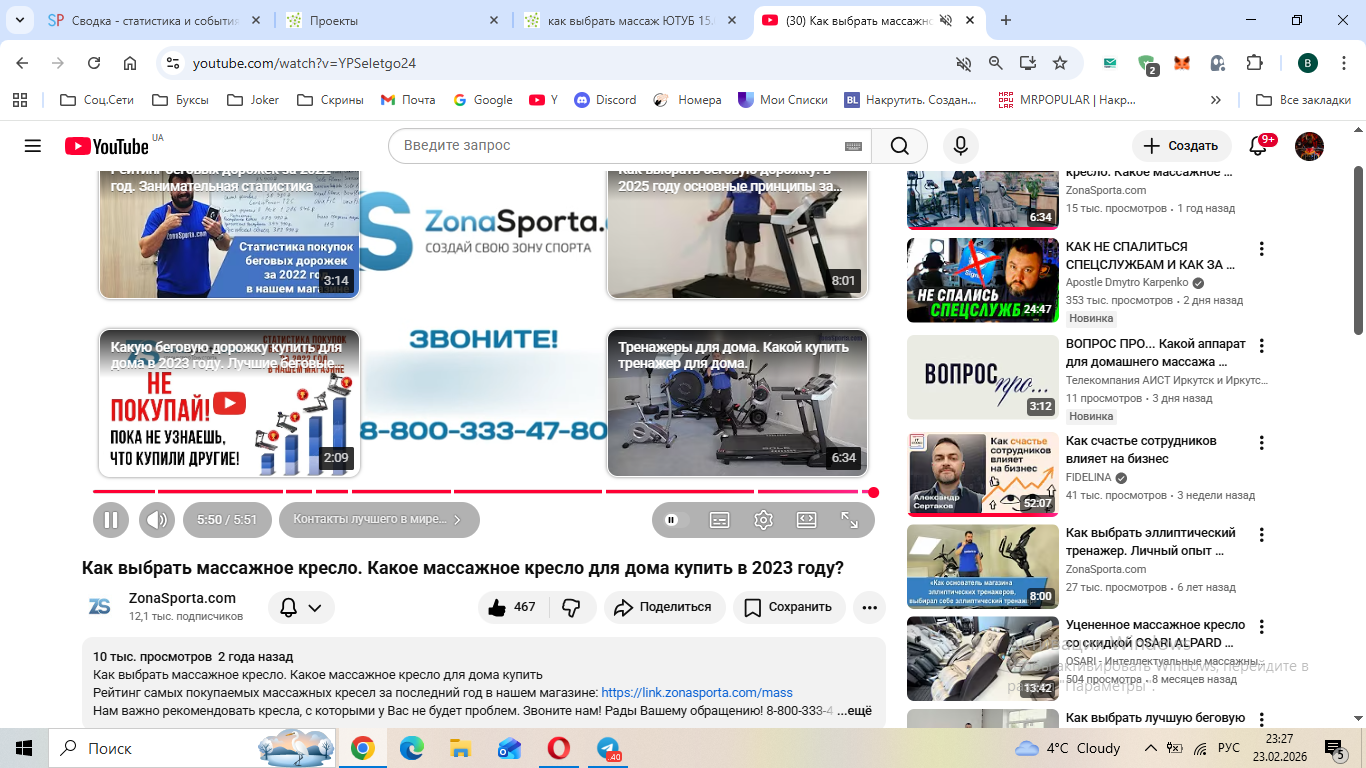Show hidden bookmarks with the chevron

click(1216, 100)
